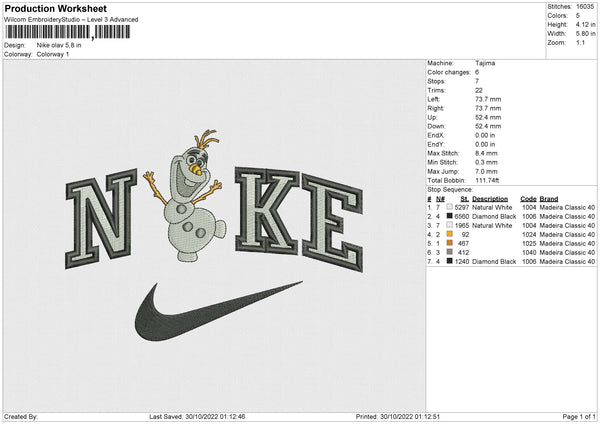Click the barcode under the worksheet title
This screenshot has width=600, height=424.
point(67,32)
